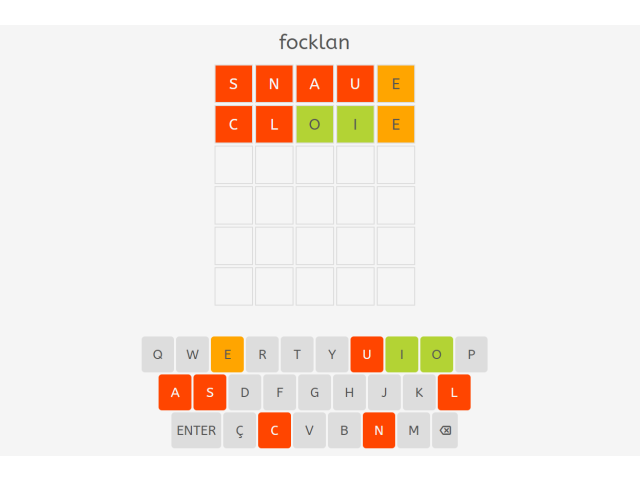Click the red U key on keyboard
Image resolution: width=640 pixels, height=480 pixels.
click(367, 354)
